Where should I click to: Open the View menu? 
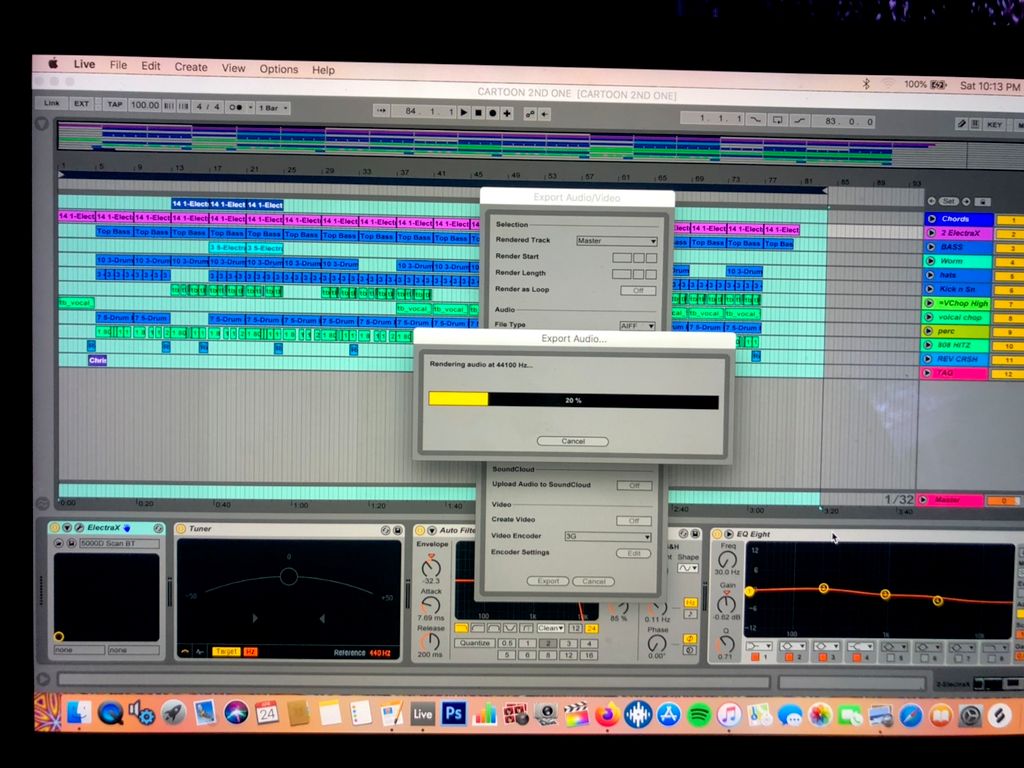tap(233, 68)
